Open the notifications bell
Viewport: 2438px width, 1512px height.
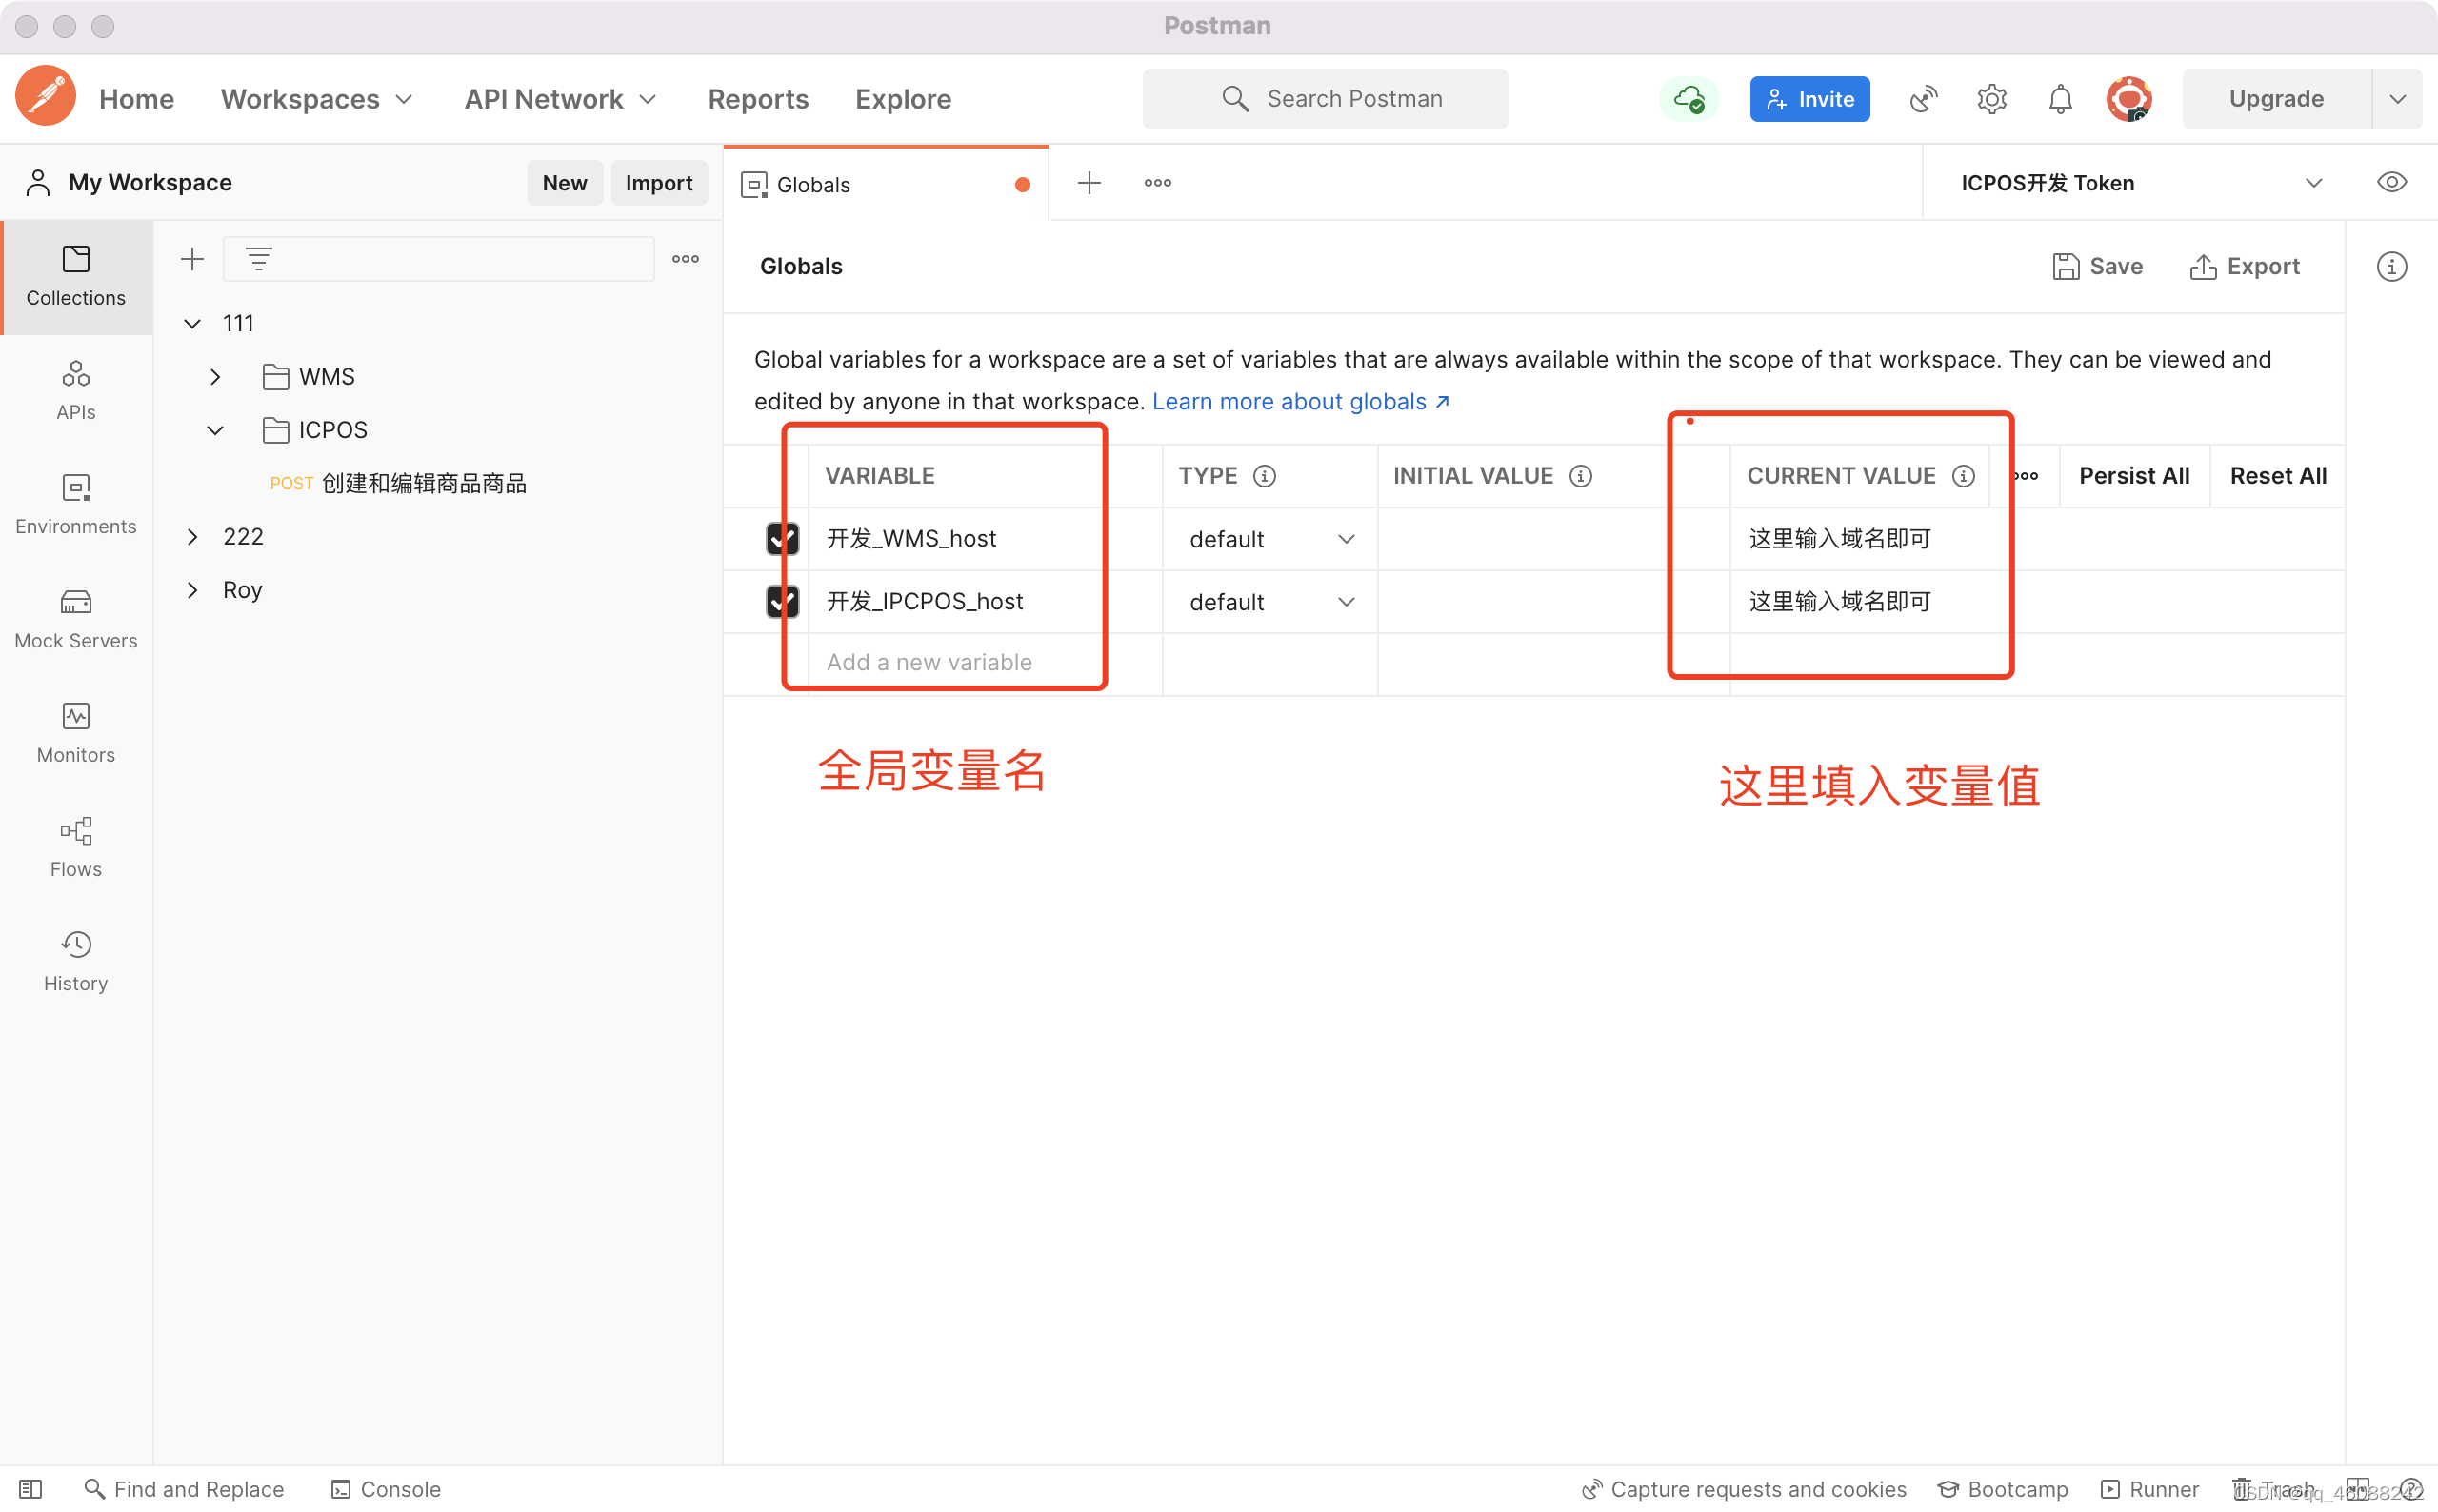[x=2060, y=99]
